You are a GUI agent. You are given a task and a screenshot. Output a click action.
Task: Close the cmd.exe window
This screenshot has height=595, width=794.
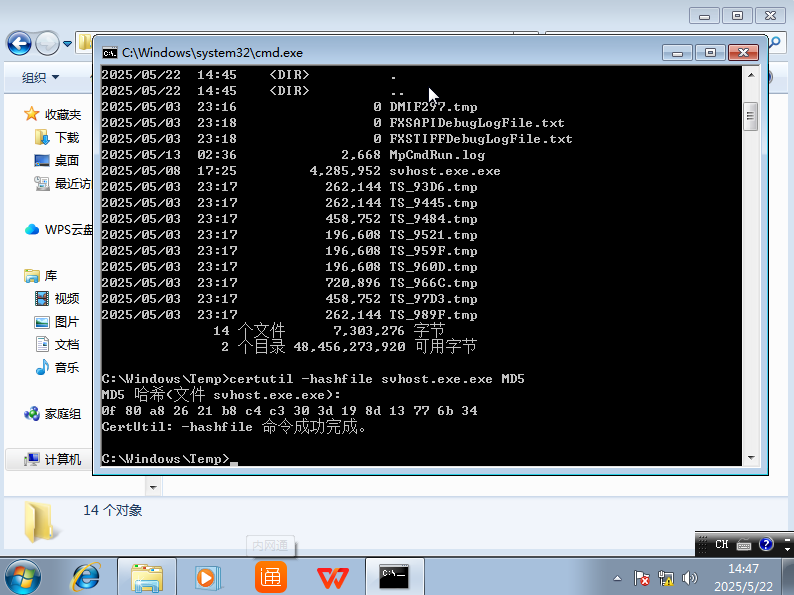pos(743,53)
